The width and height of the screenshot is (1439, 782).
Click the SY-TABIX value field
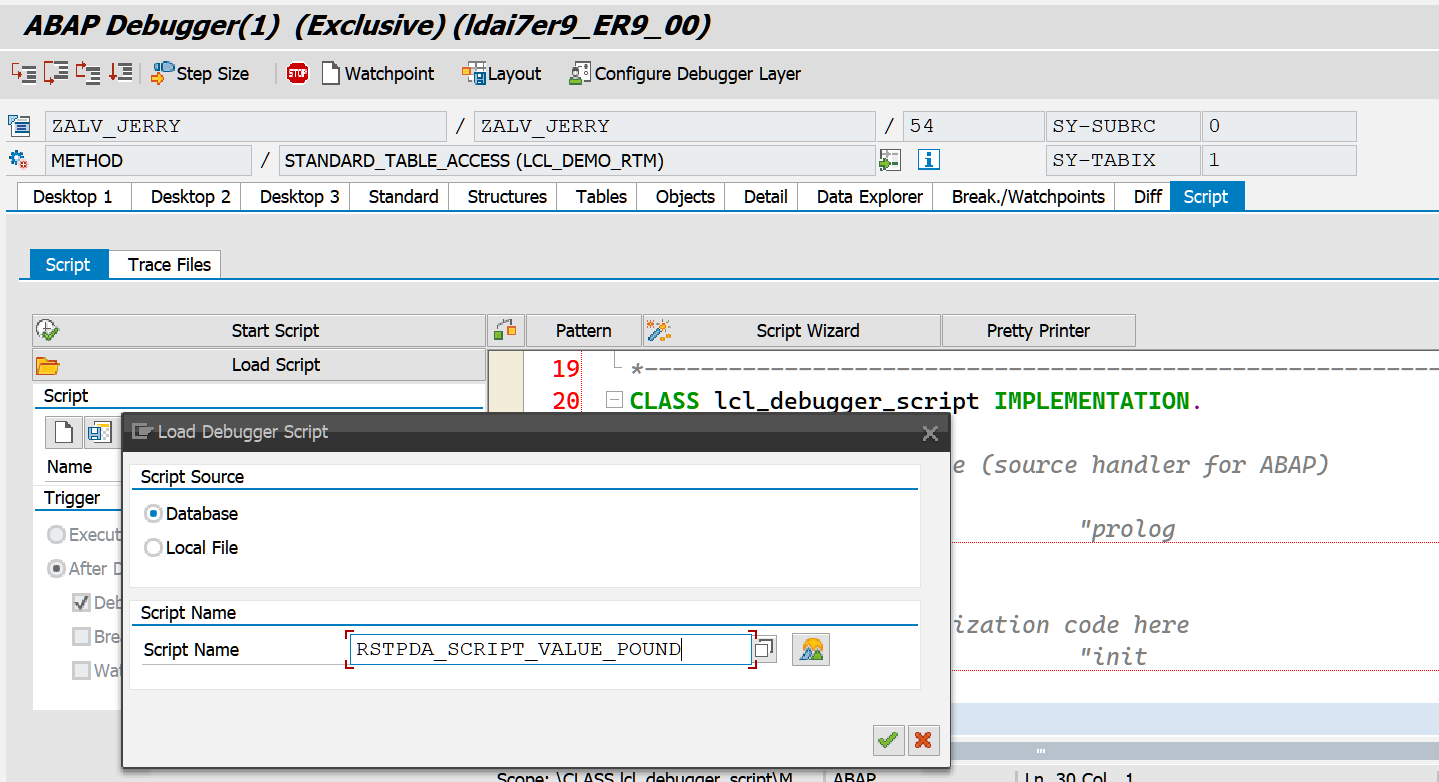(1279, 160)
